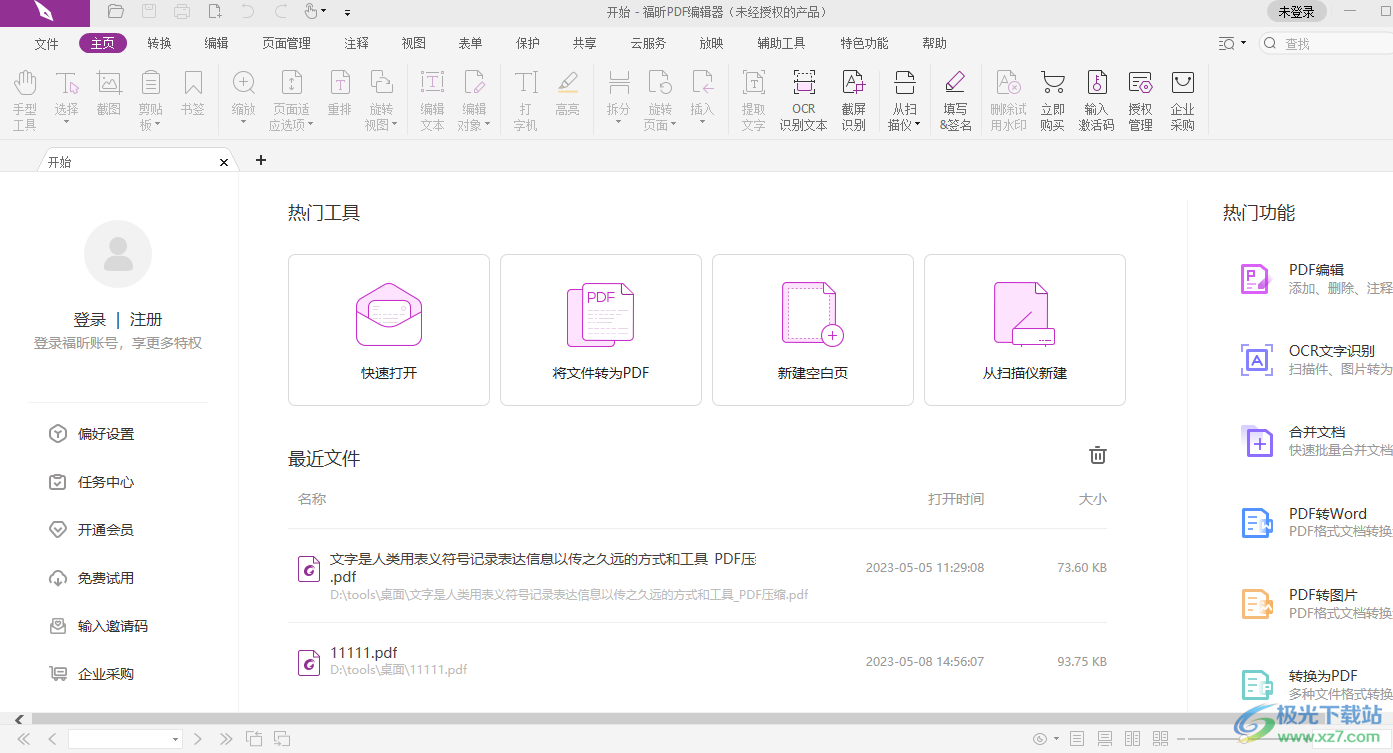The image size is (1393, 753).
Task: Switch to the 转换 ribbon tab
Action: coord(159,44)
